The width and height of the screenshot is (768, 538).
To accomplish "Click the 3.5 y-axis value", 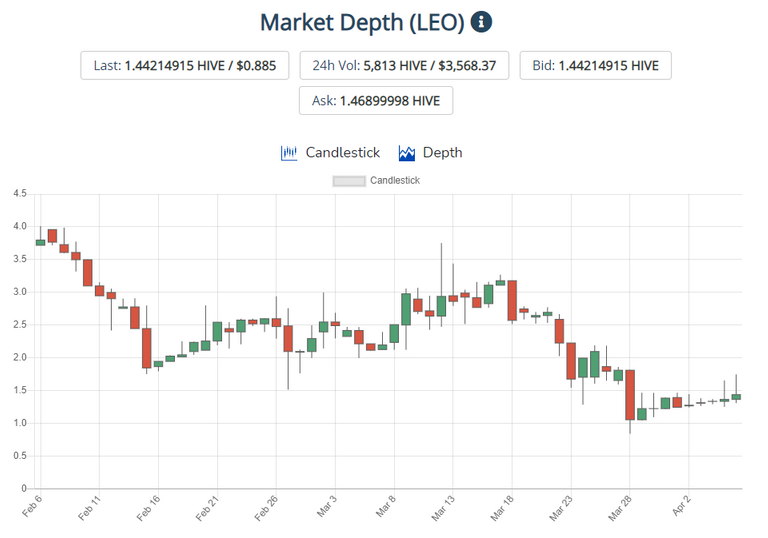I will click(20, 259).
